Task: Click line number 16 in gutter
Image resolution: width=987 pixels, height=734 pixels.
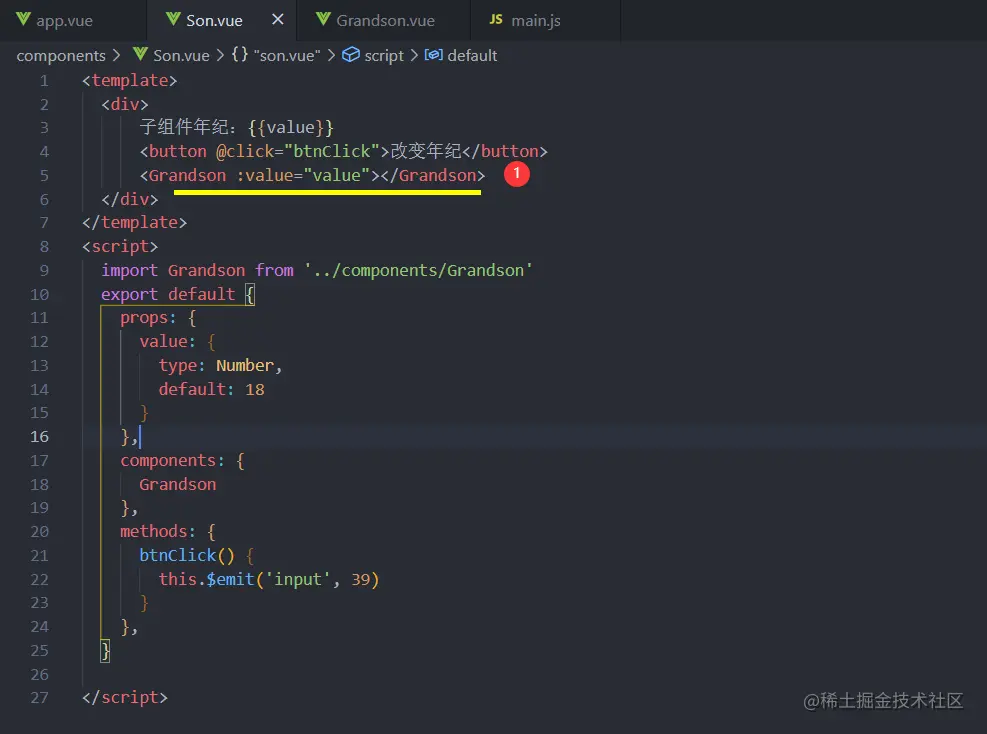Action: pyautogui.click(x=39, y=436)
